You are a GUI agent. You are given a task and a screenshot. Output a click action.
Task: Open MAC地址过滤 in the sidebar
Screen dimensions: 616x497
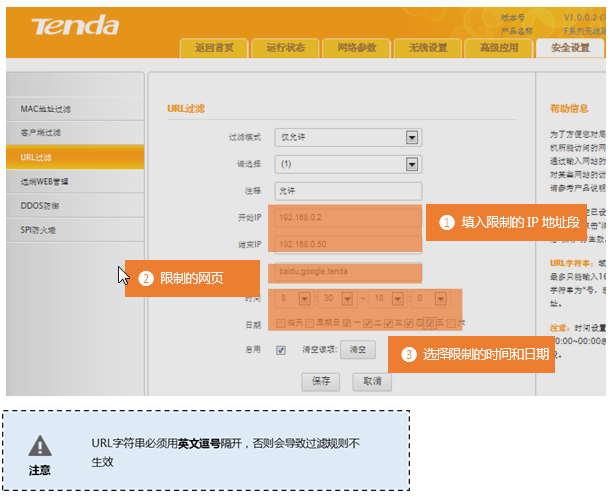(x=47, y=108)
